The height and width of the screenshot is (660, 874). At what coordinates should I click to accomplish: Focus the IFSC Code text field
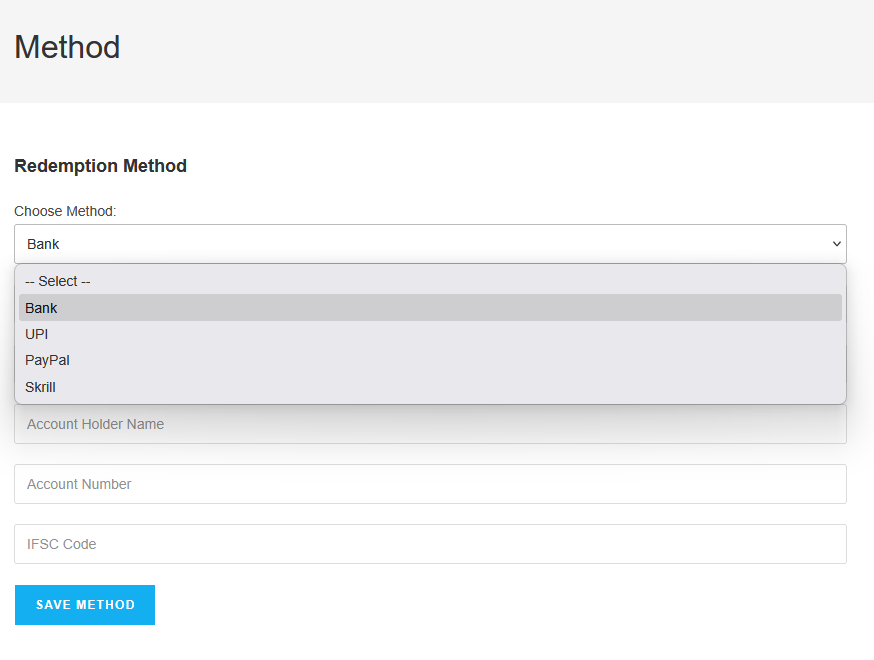tap(430, 543)
